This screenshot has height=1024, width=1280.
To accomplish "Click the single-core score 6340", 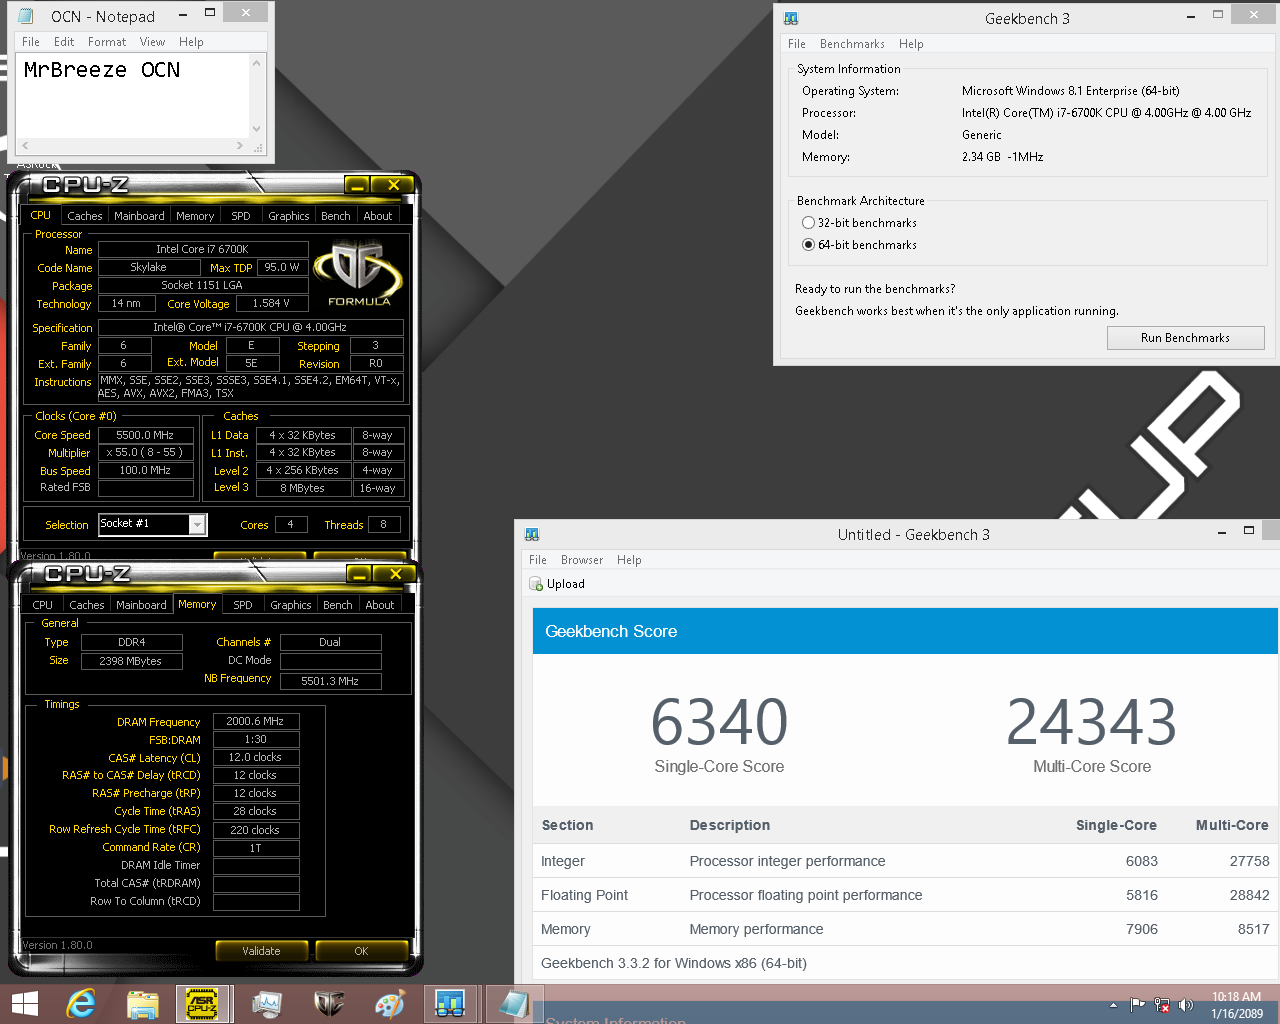I will (x=719, y=722).
